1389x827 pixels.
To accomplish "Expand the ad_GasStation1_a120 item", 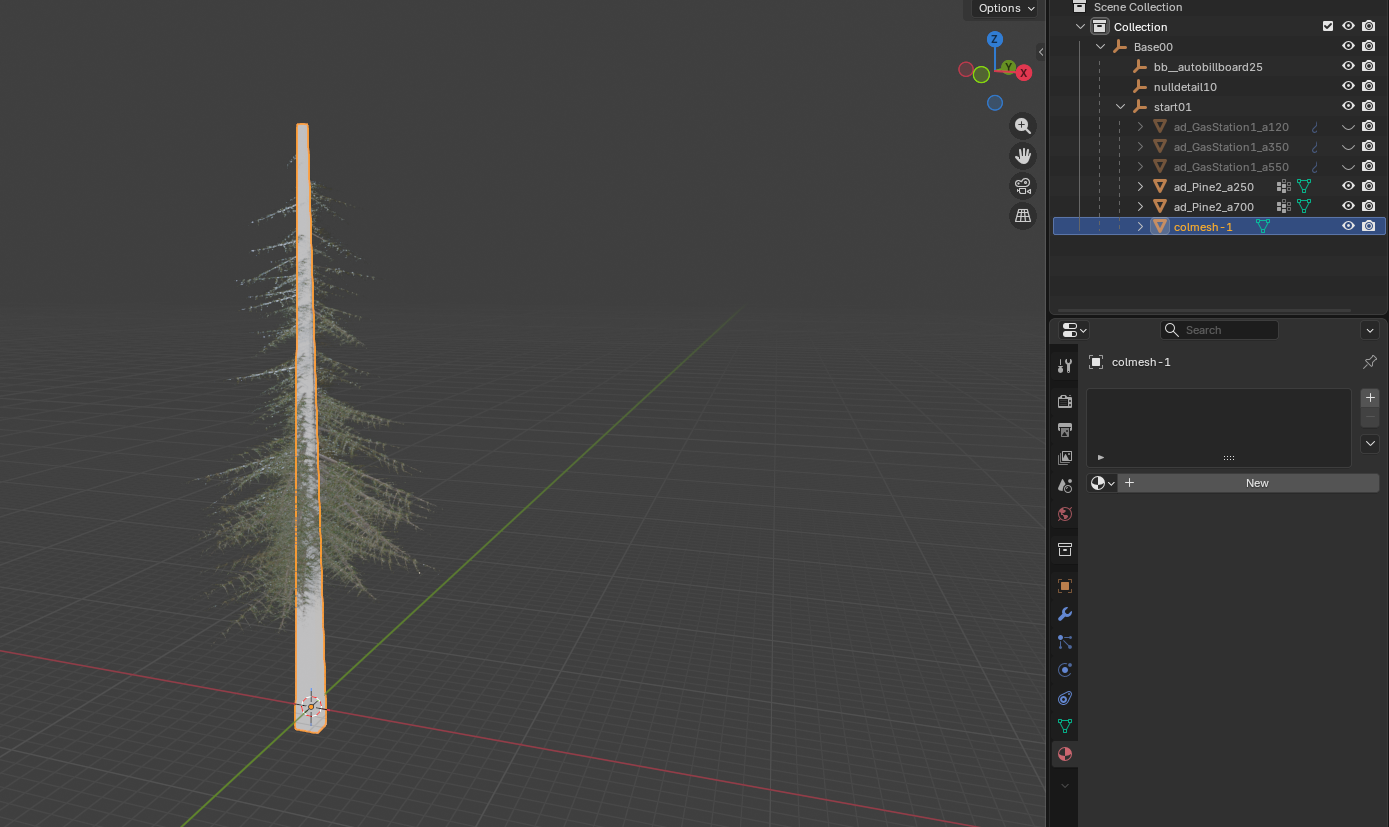I will point(1140,127).
